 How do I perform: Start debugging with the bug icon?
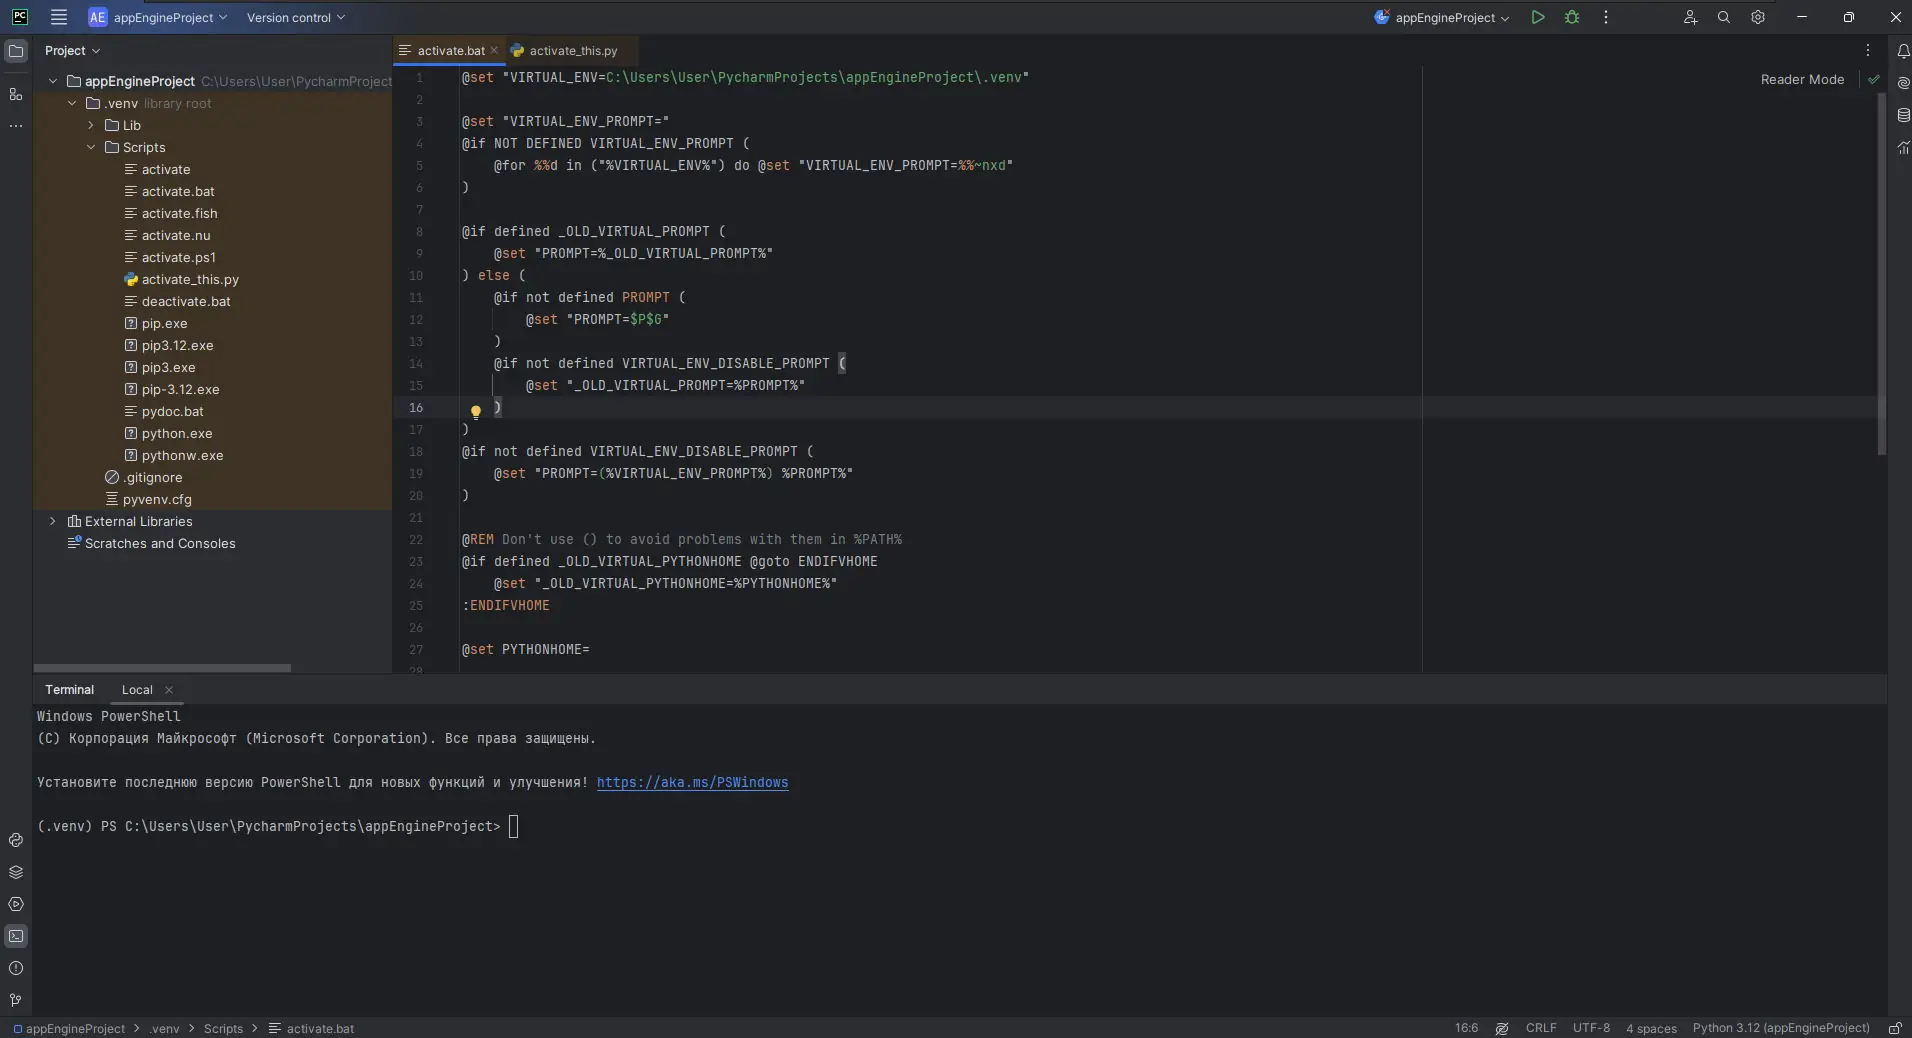coord(1572,17)
